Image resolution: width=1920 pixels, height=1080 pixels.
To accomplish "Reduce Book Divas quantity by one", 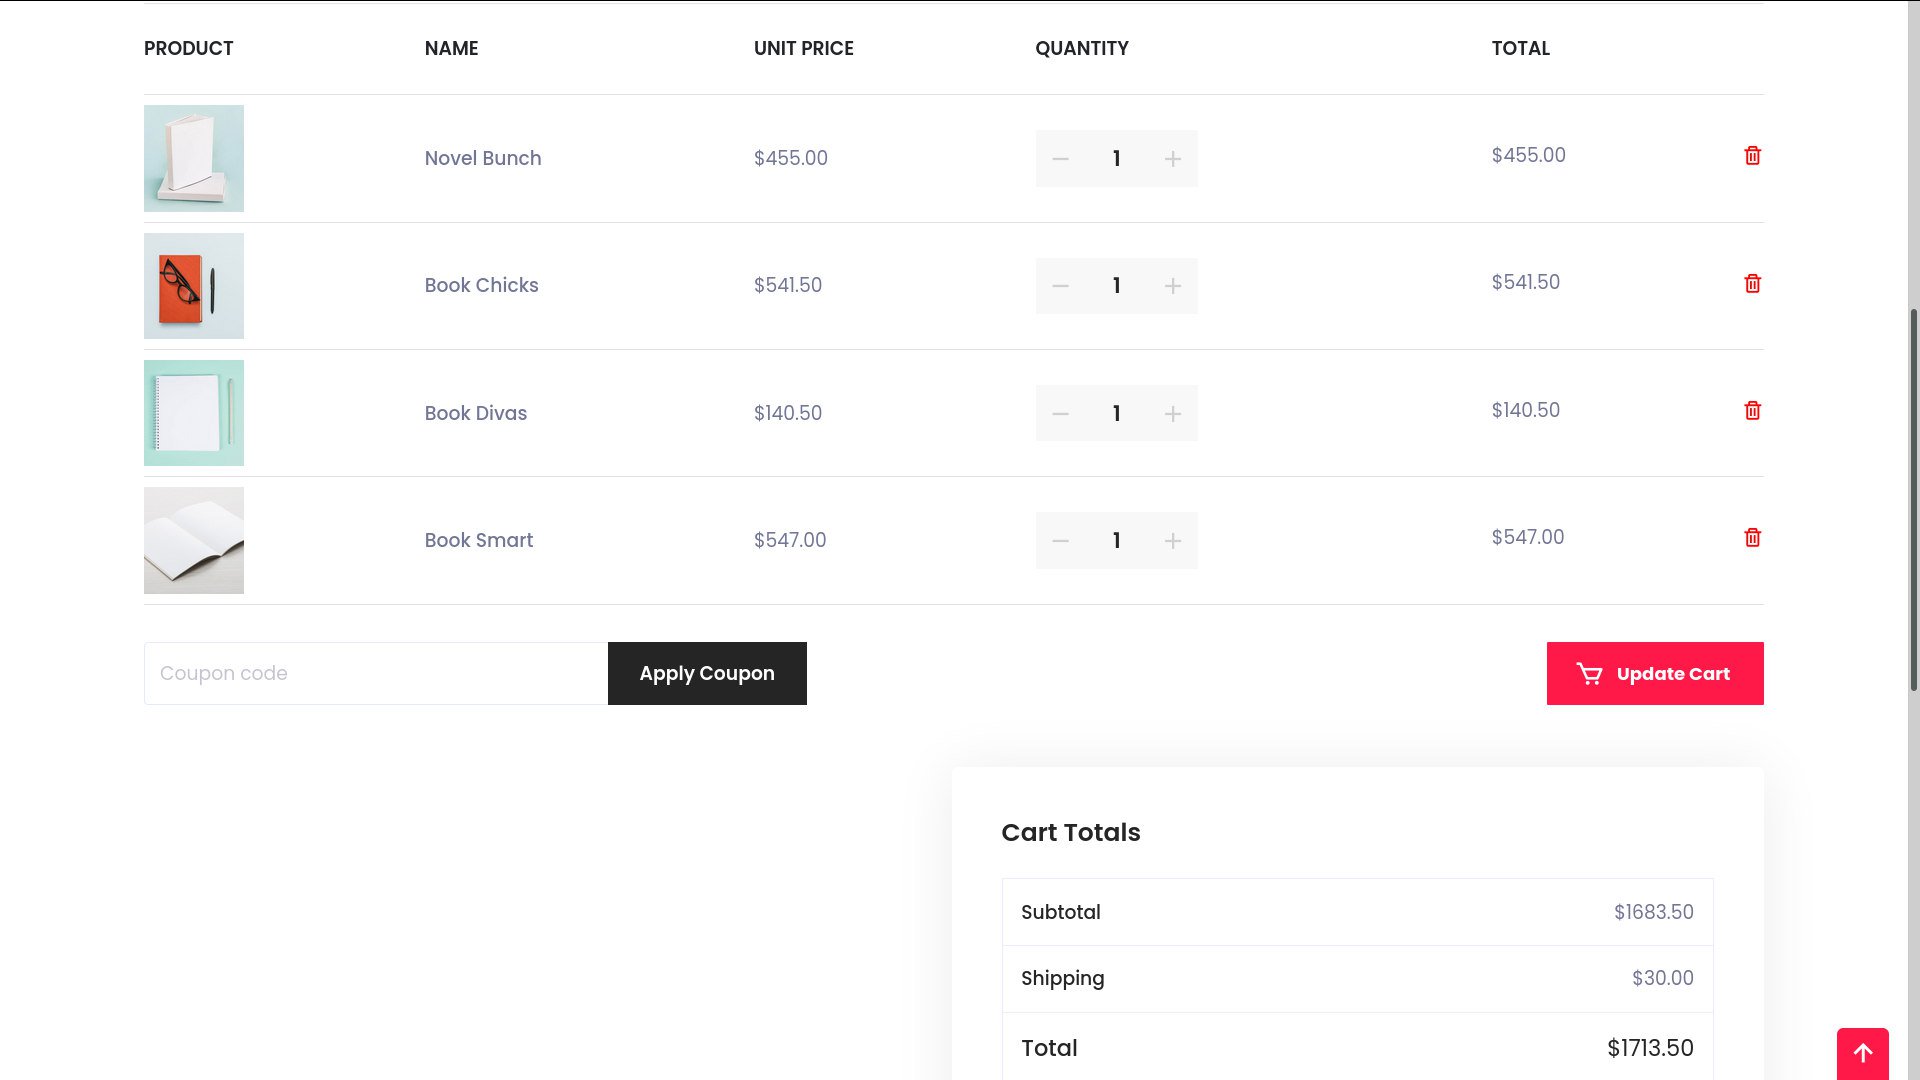I will (1061, 414).
